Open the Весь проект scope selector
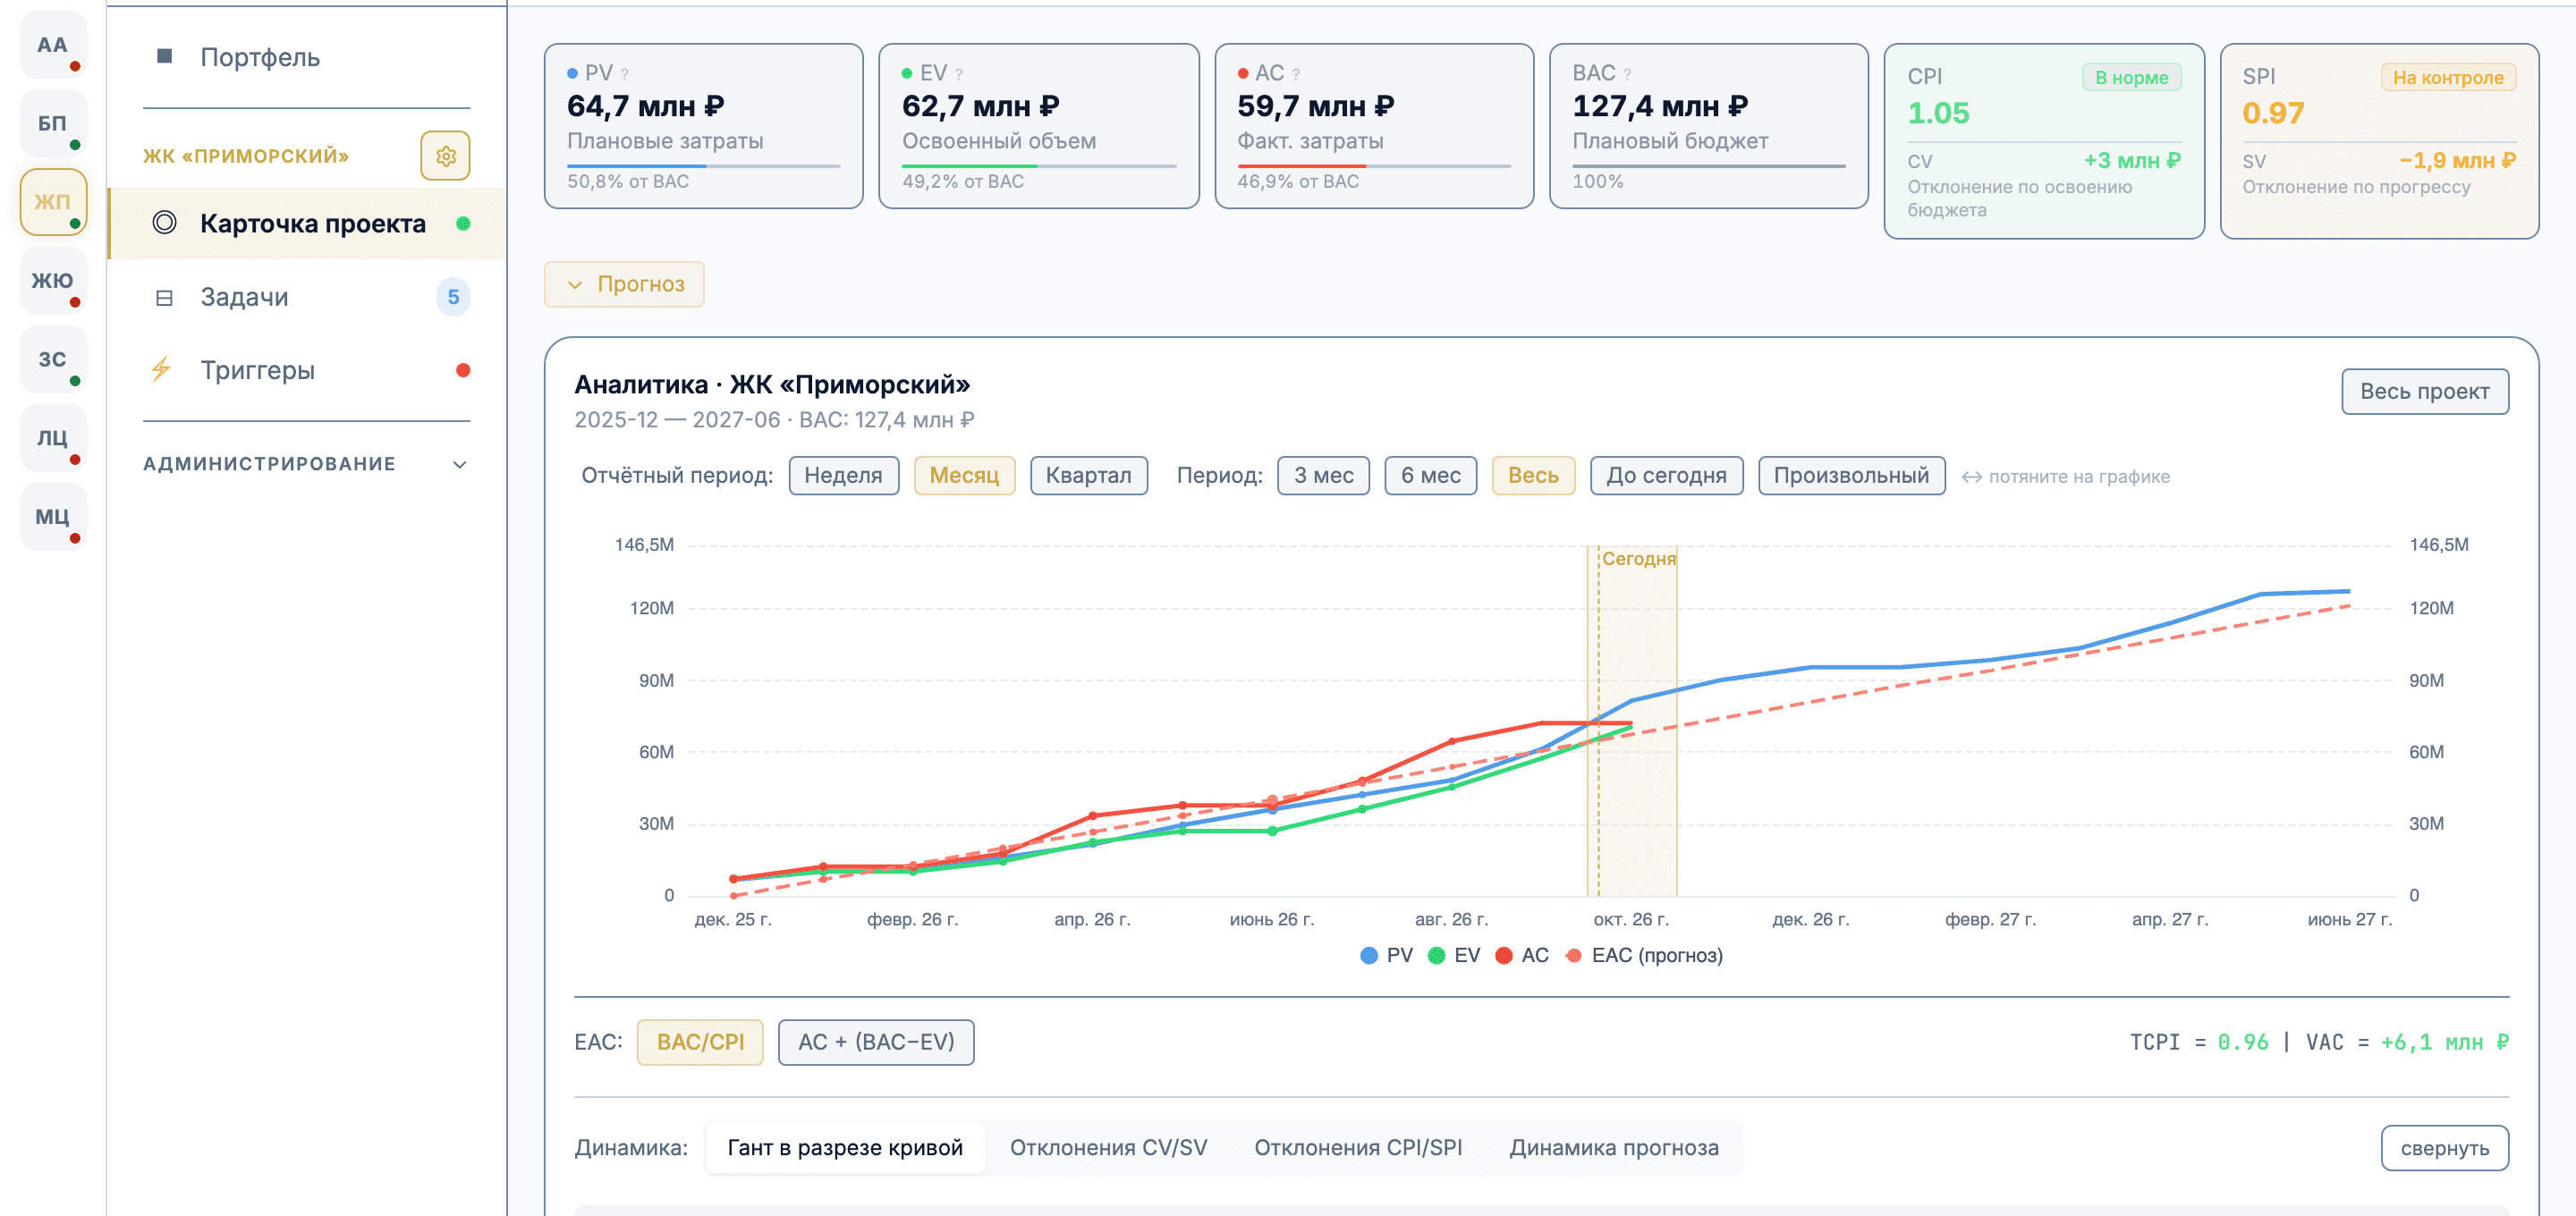Image resolution: width=2576 pixels, height=1216 pixels. coord(2424,392)
